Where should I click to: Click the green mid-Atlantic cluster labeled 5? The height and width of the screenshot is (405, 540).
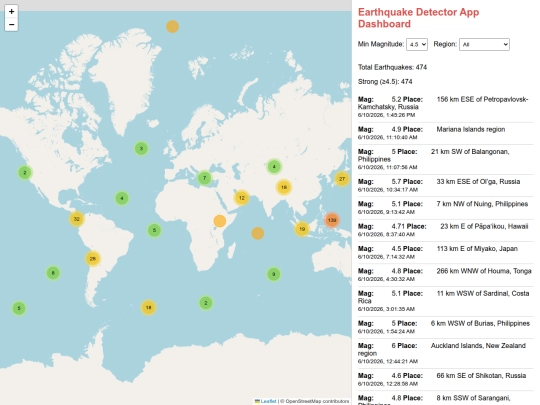point(154,230)
